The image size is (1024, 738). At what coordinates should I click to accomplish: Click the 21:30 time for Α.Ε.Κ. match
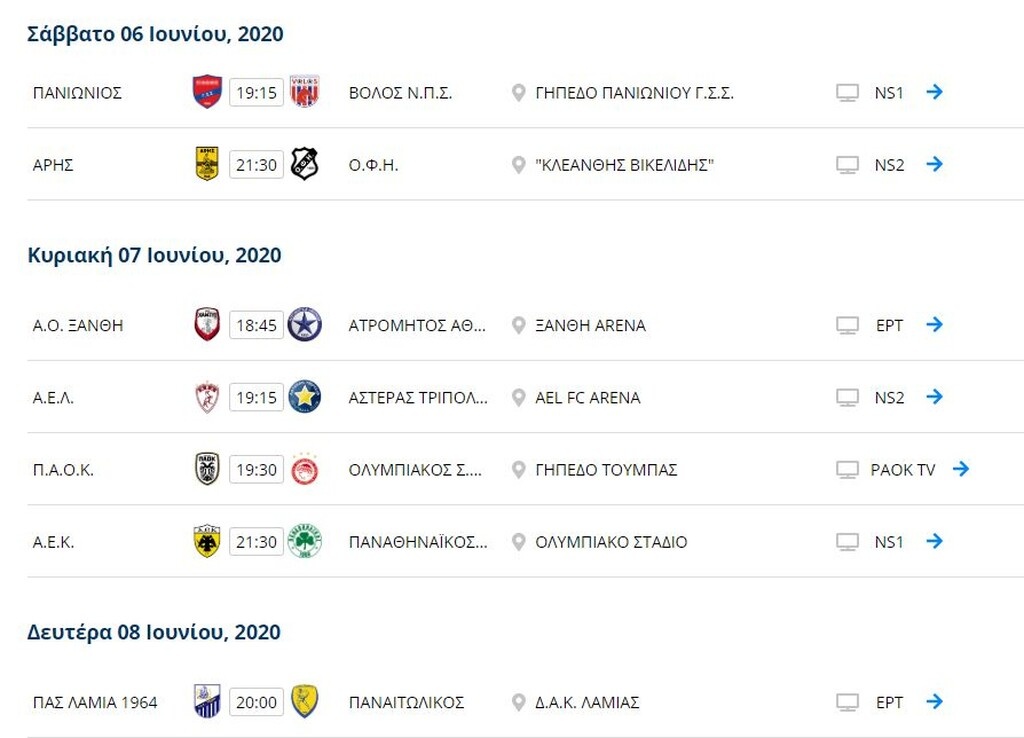[256, 542]
